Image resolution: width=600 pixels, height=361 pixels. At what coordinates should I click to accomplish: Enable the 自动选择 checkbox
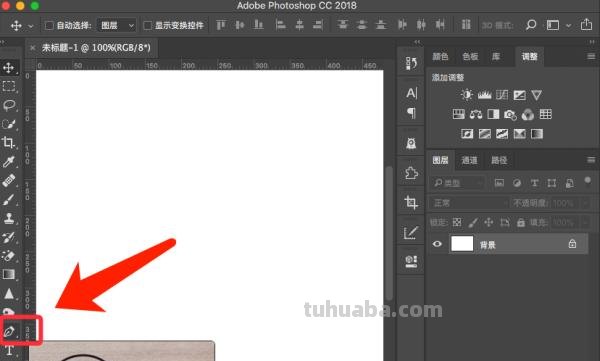point(49,26)
